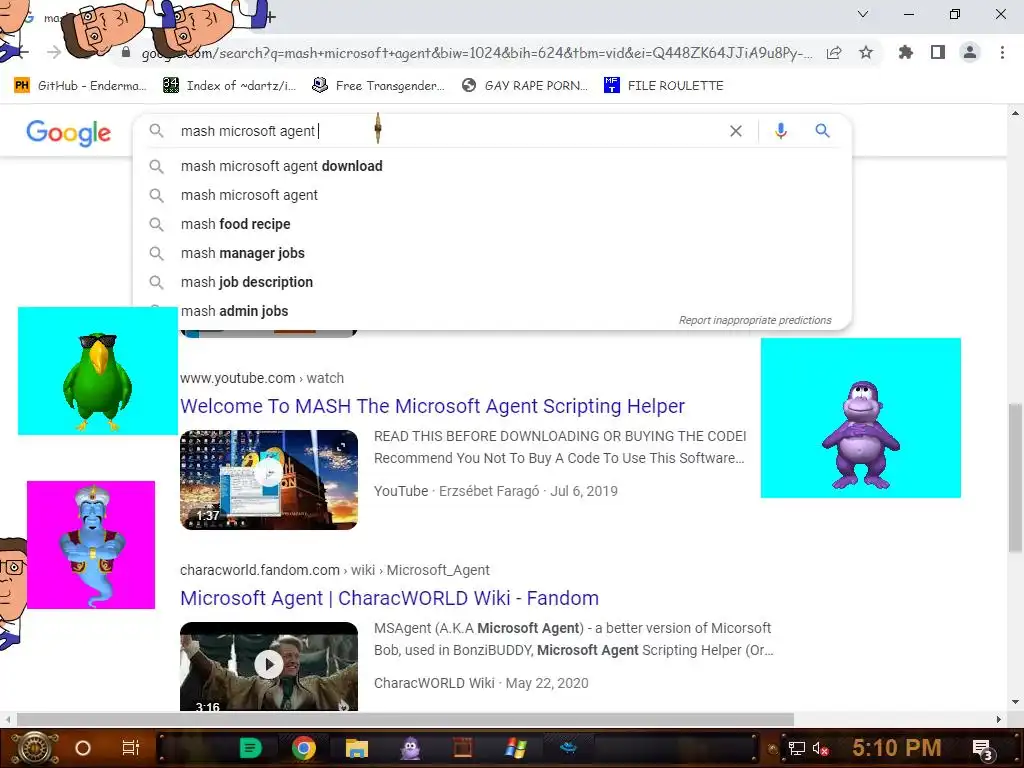Open the green chat app taskbar icon
This screenshot has width=1024, height=768.
point(250,748)
